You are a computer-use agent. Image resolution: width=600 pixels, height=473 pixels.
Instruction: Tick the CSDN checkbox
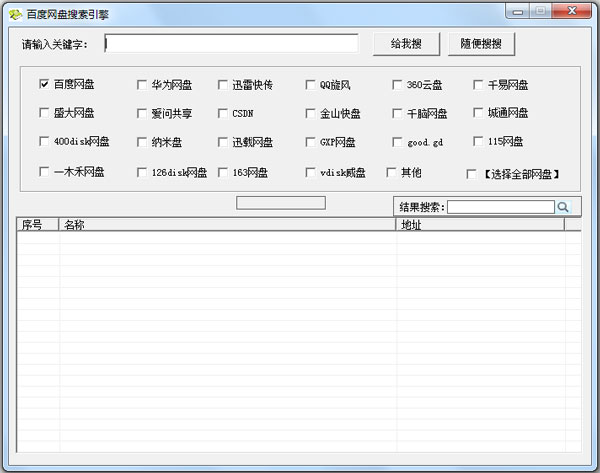tap(223, 114)
